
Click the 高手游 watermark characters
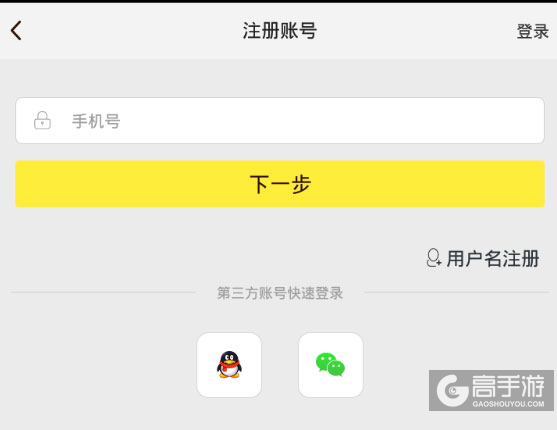click(x=508, y=386)
